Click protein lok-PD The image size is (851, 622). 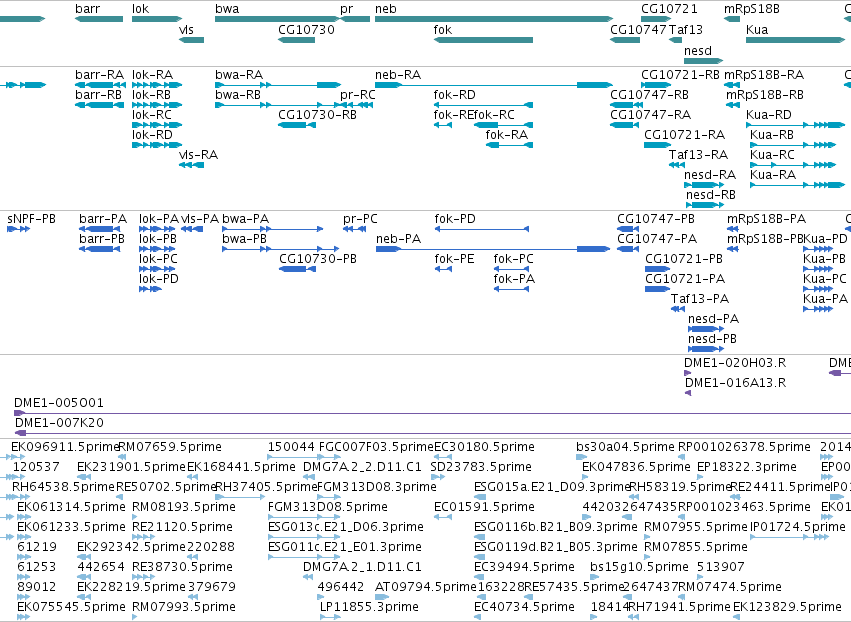click(158, 279)
